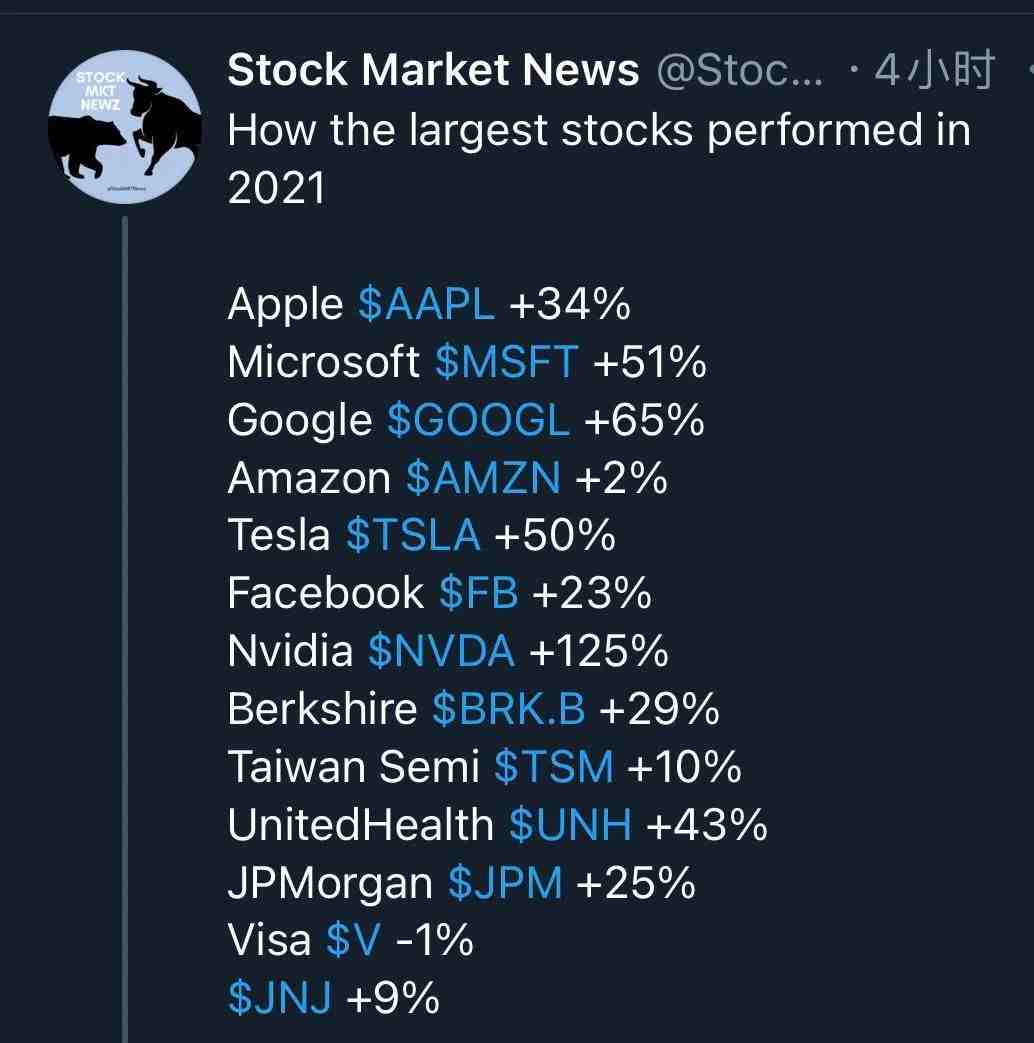Click the tweet headline about largest stocks
This screenshot has height=1043, width=1034.
[x=599, y=158]
